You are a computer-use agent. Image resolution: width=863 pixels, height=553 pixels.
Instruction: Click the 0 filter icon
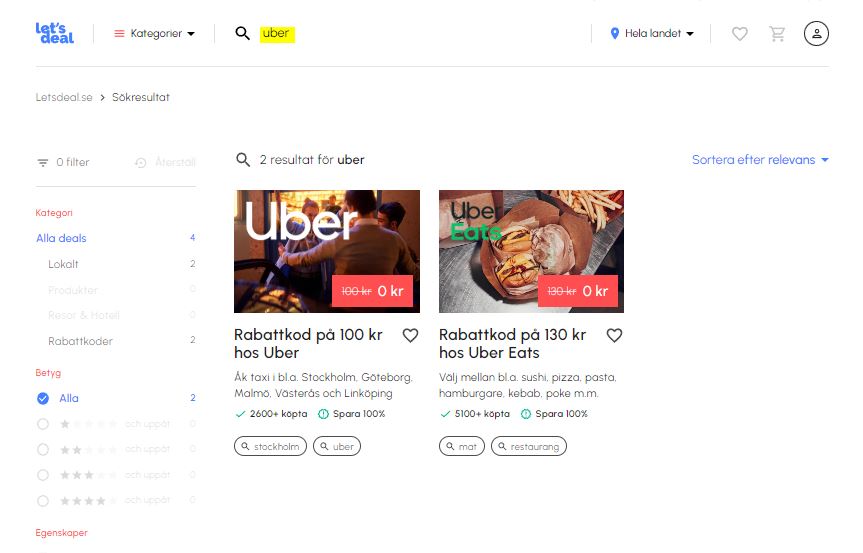pyautogui.click(x=43, y=162)
